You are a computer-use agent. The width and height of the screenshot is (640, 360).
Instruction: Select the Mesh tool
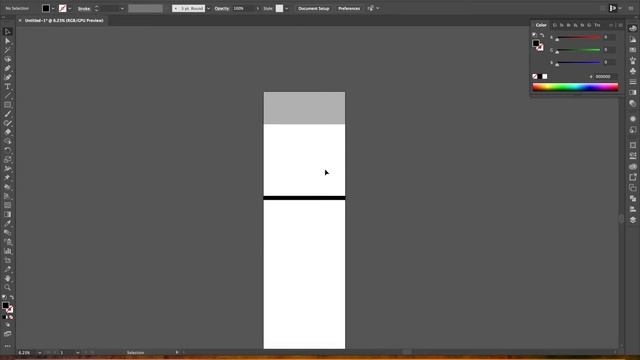tap(7, 205)
